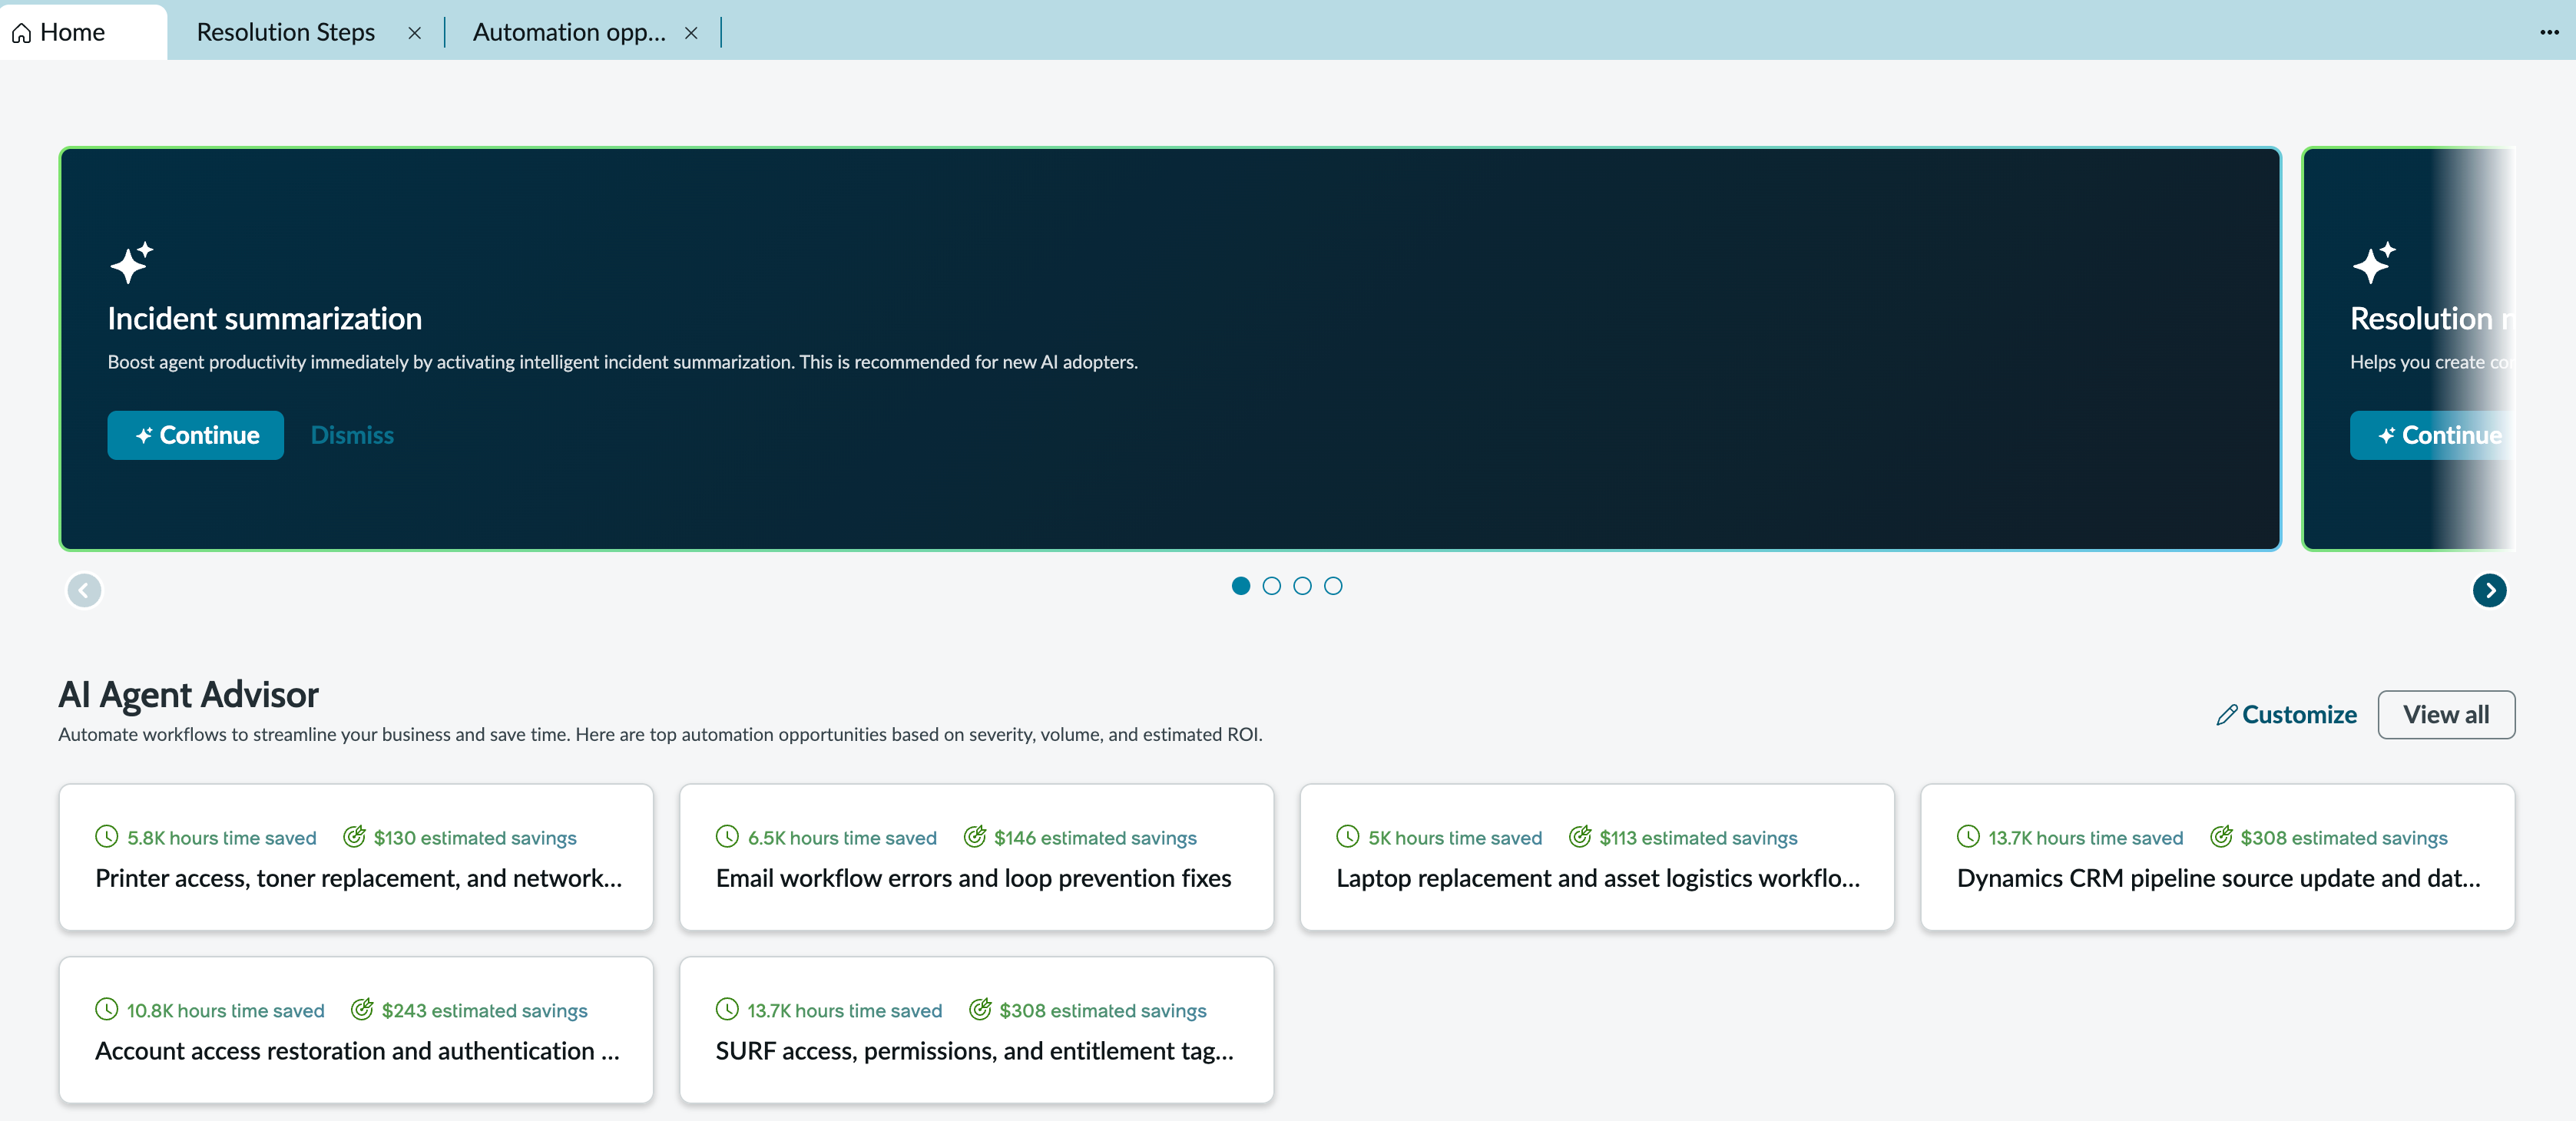Image resolution: width=2576 pixels, height=1121 pixels.
Task: Go to the previous carousel slide
Action: tap(84, 590)
